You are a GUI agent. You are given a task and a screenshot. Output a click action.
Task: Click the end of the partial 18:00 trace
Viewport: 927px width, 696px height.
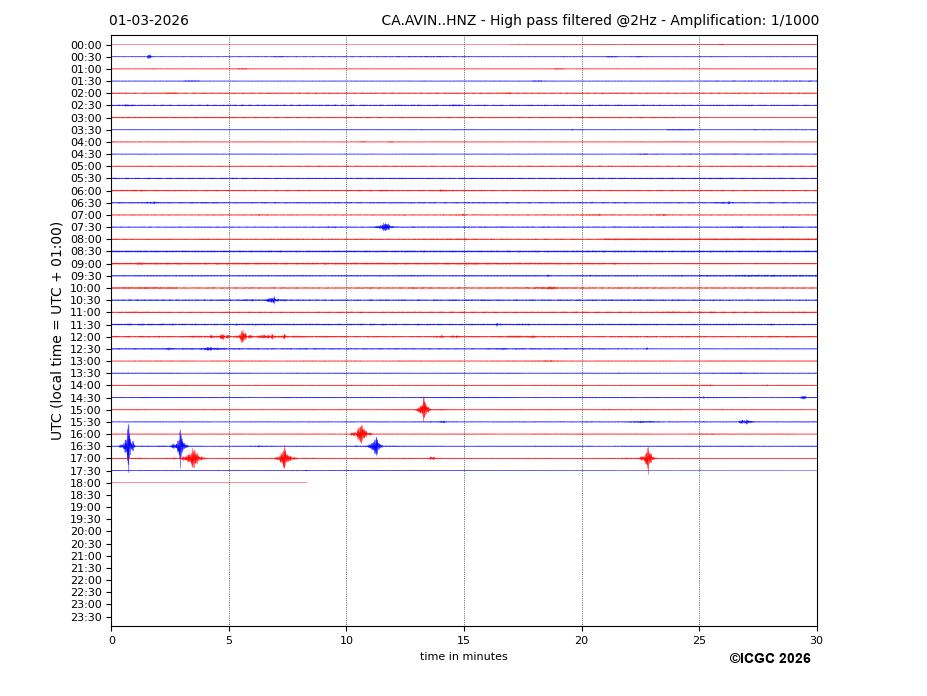(306, 483)
